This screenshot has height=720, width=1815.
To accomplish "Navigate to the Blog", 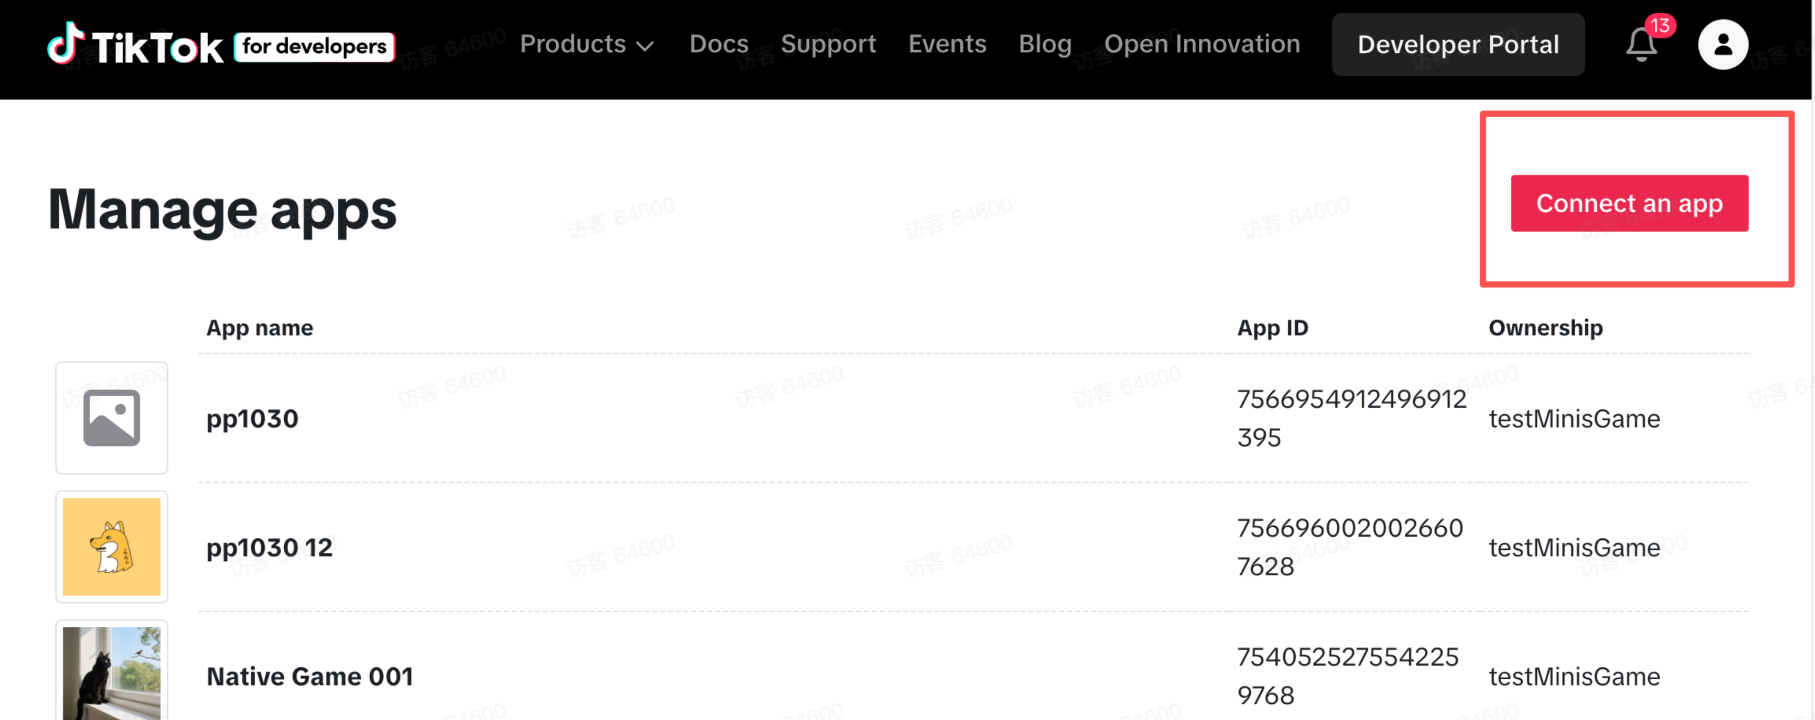I will coord(1045,44).
